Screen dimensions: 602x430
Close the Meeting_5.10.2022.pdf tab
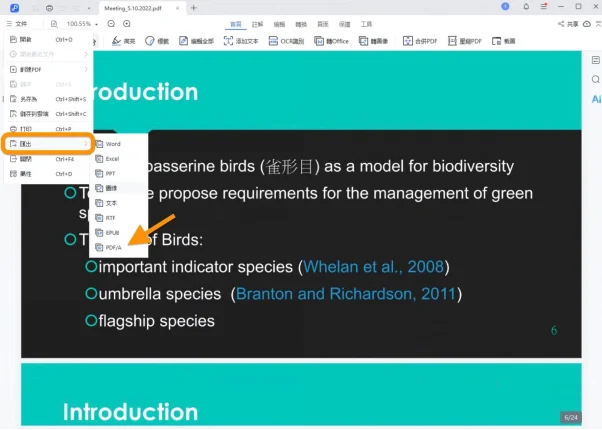[177, 8]
